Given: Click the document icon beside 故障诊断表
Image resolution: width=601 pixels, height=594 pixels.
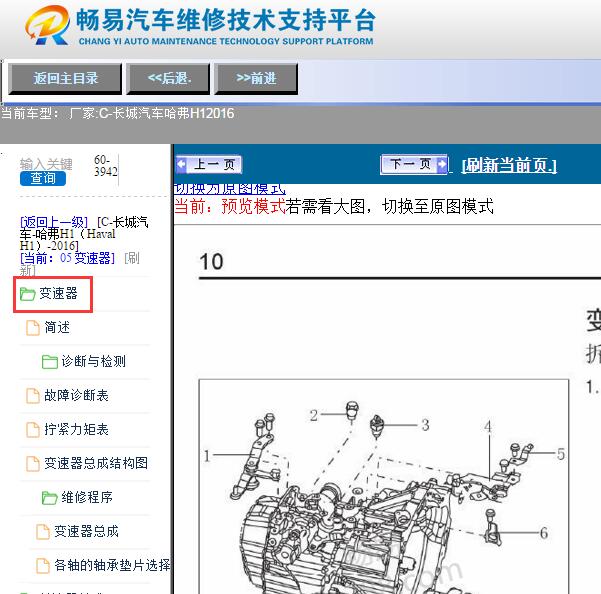Looking at the screenshot, I should coord(33,396).
